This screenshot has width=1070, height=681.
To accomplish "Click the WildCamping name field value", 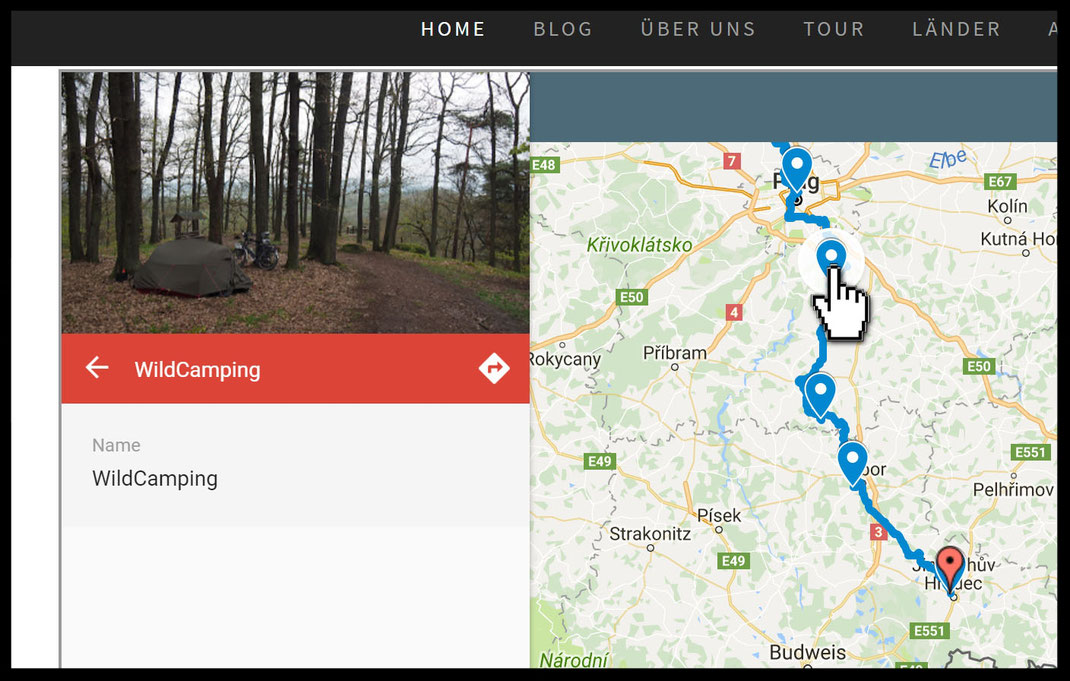I will [x=155, y=478].
